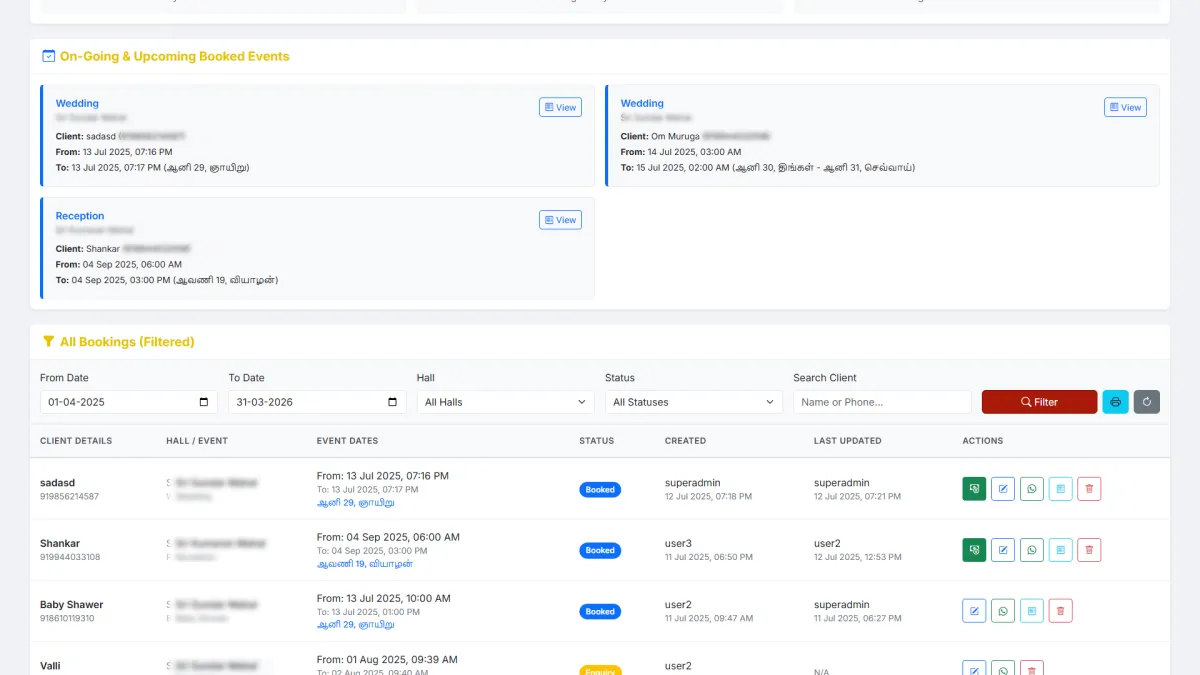This screenshot has height=675, width=1200.
Task: View Shankar Reception event card
Action: pos(560,220)
